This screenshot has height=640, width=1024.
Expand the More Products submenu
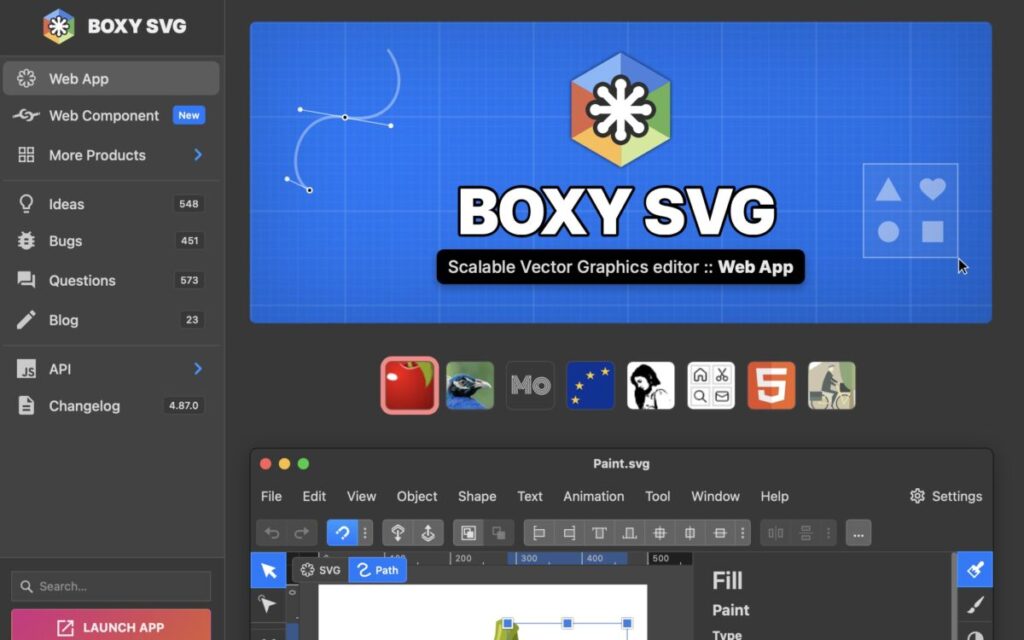198,155
